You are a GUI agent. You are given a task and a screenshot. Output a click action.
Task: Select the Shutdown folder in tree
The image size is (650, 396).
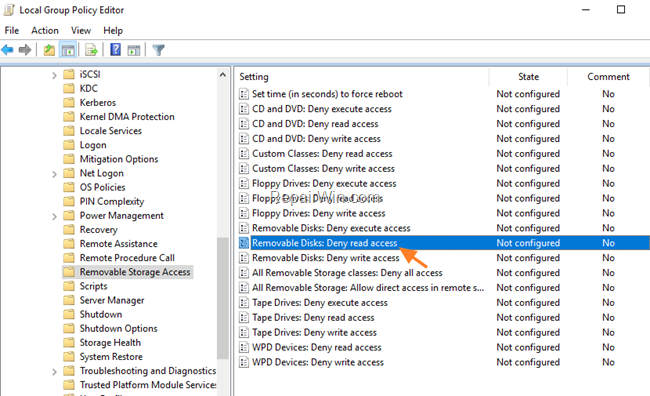[101, 314]
